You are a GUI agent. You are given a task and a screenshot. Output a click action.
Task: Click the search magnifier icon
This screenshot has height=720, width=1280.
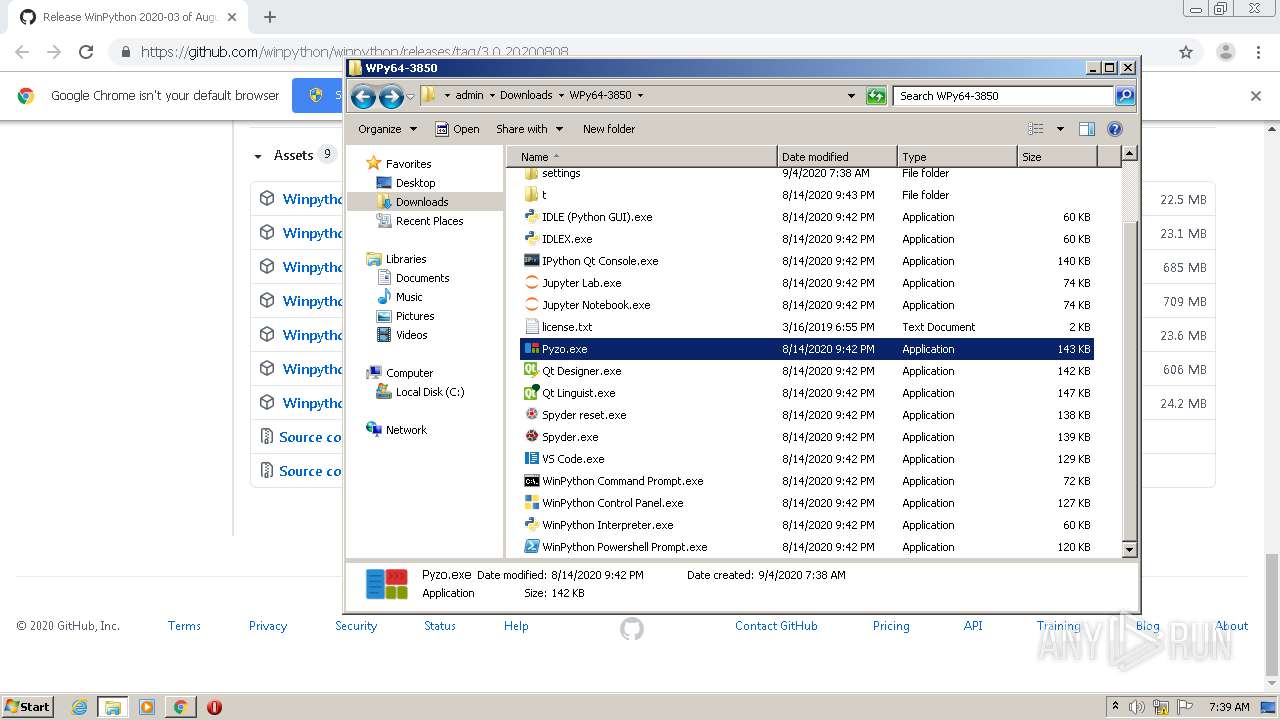(x=1125, y=96)
